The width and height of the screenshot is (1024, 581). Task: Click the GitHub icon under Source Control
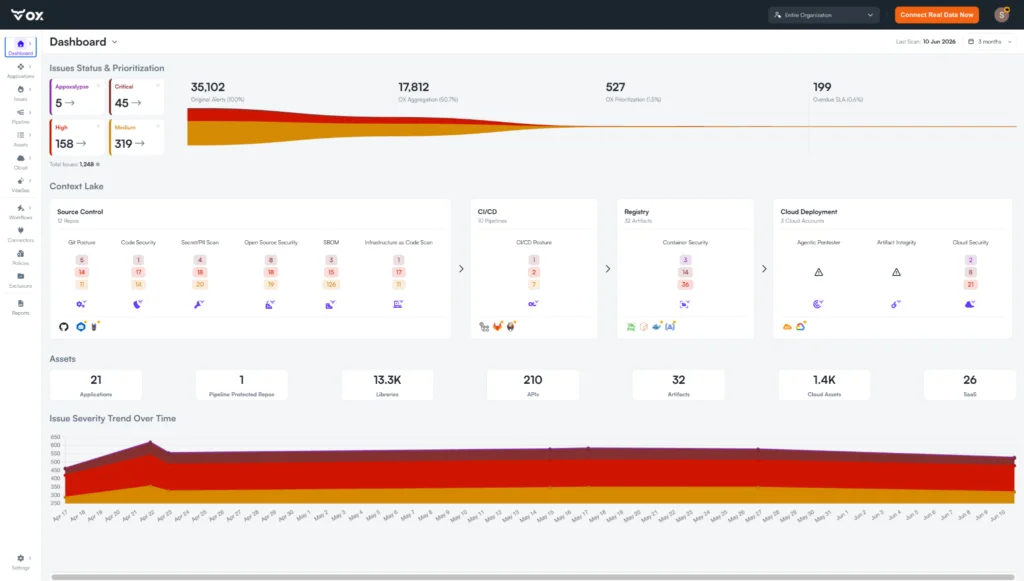[63, 326]
